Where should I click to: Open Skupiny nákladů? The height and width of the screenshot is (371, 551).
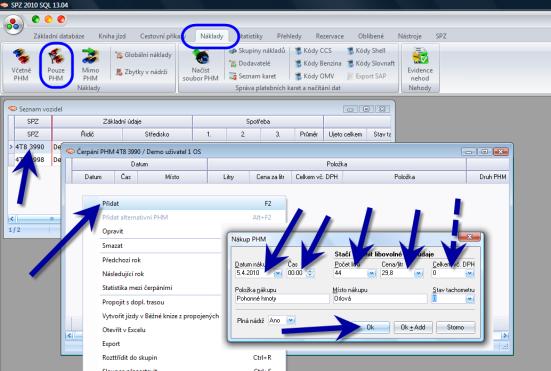tap(257, 51)
